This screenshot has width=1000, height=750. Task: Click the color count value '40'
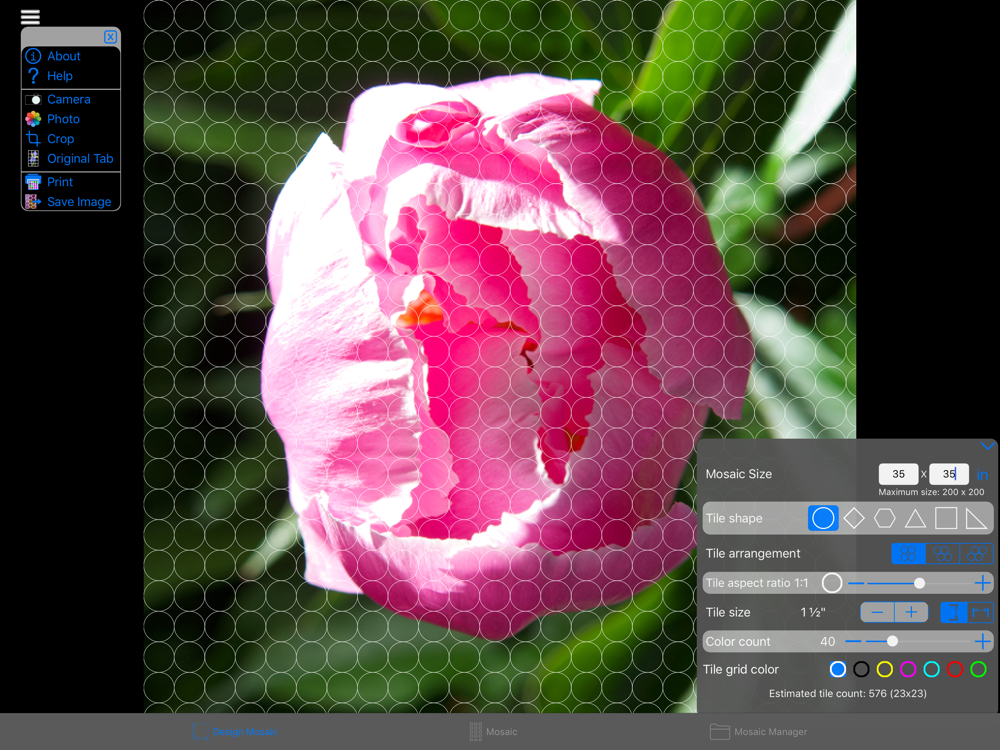tap(827, 642)
